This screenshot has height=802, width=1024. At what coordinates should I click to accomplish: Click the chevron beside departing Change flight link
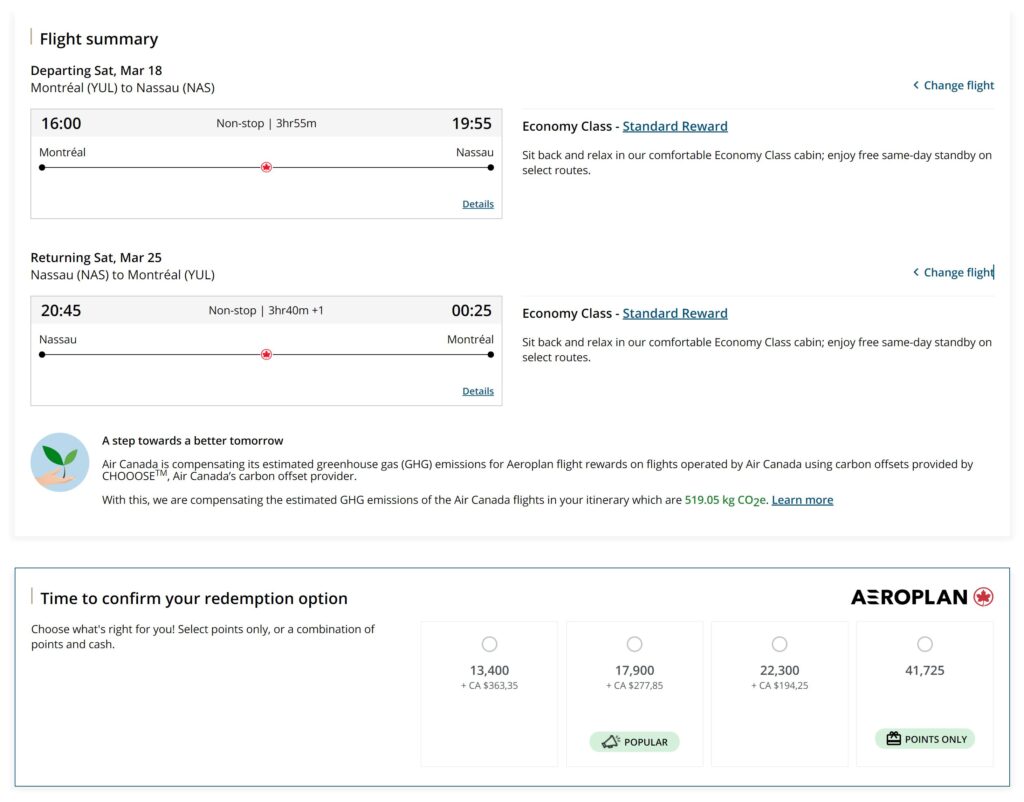coord(915,85)
